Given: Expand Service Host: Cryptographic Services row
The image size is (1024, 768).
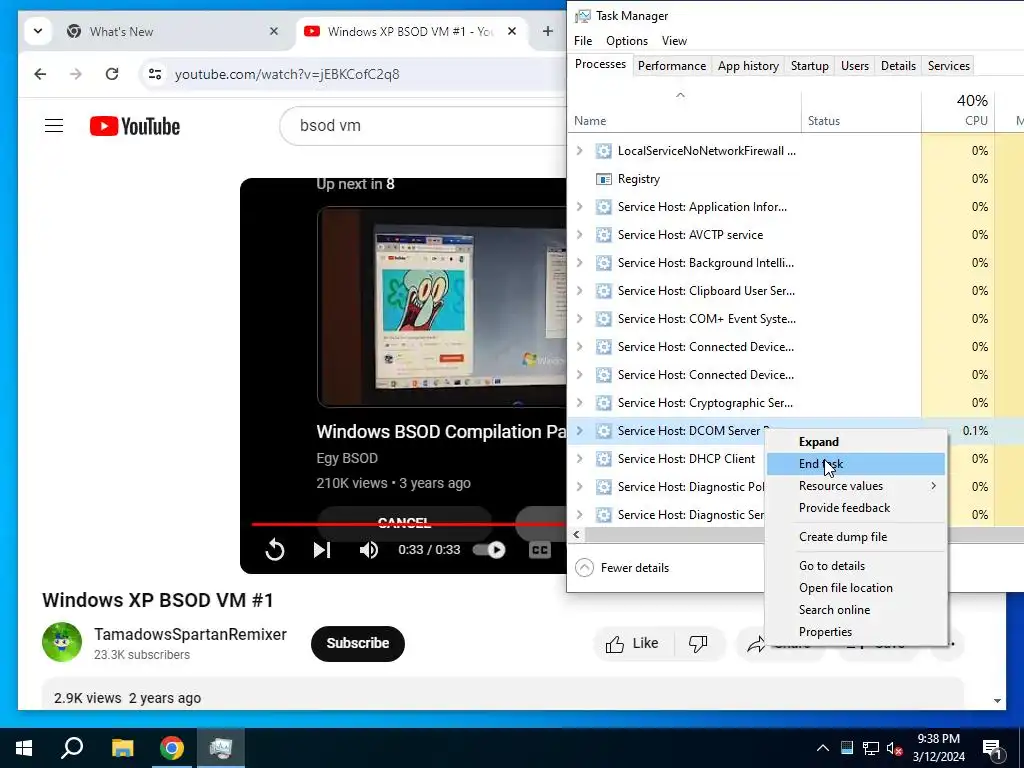Looking at the screenshot, I should tap(579, 403).
